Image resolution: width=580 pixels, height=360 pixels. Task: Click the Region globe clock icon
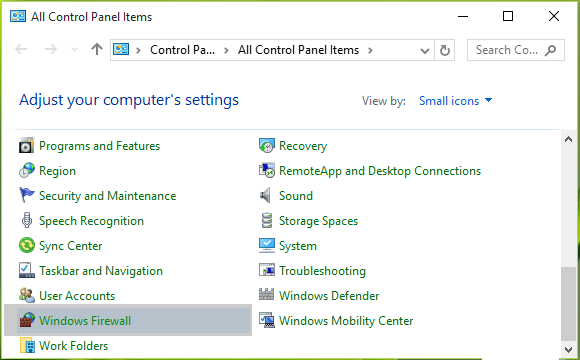click(27, 171)
